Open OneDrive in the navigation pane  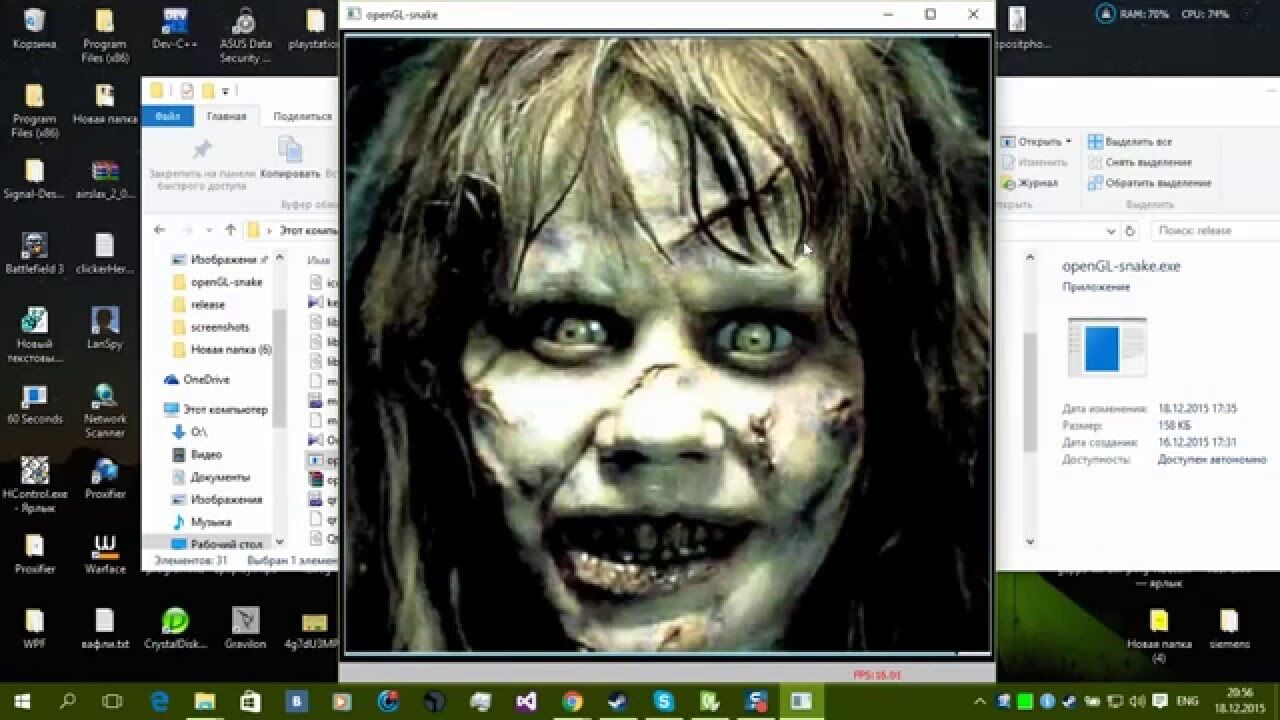(x=196, y=380)
